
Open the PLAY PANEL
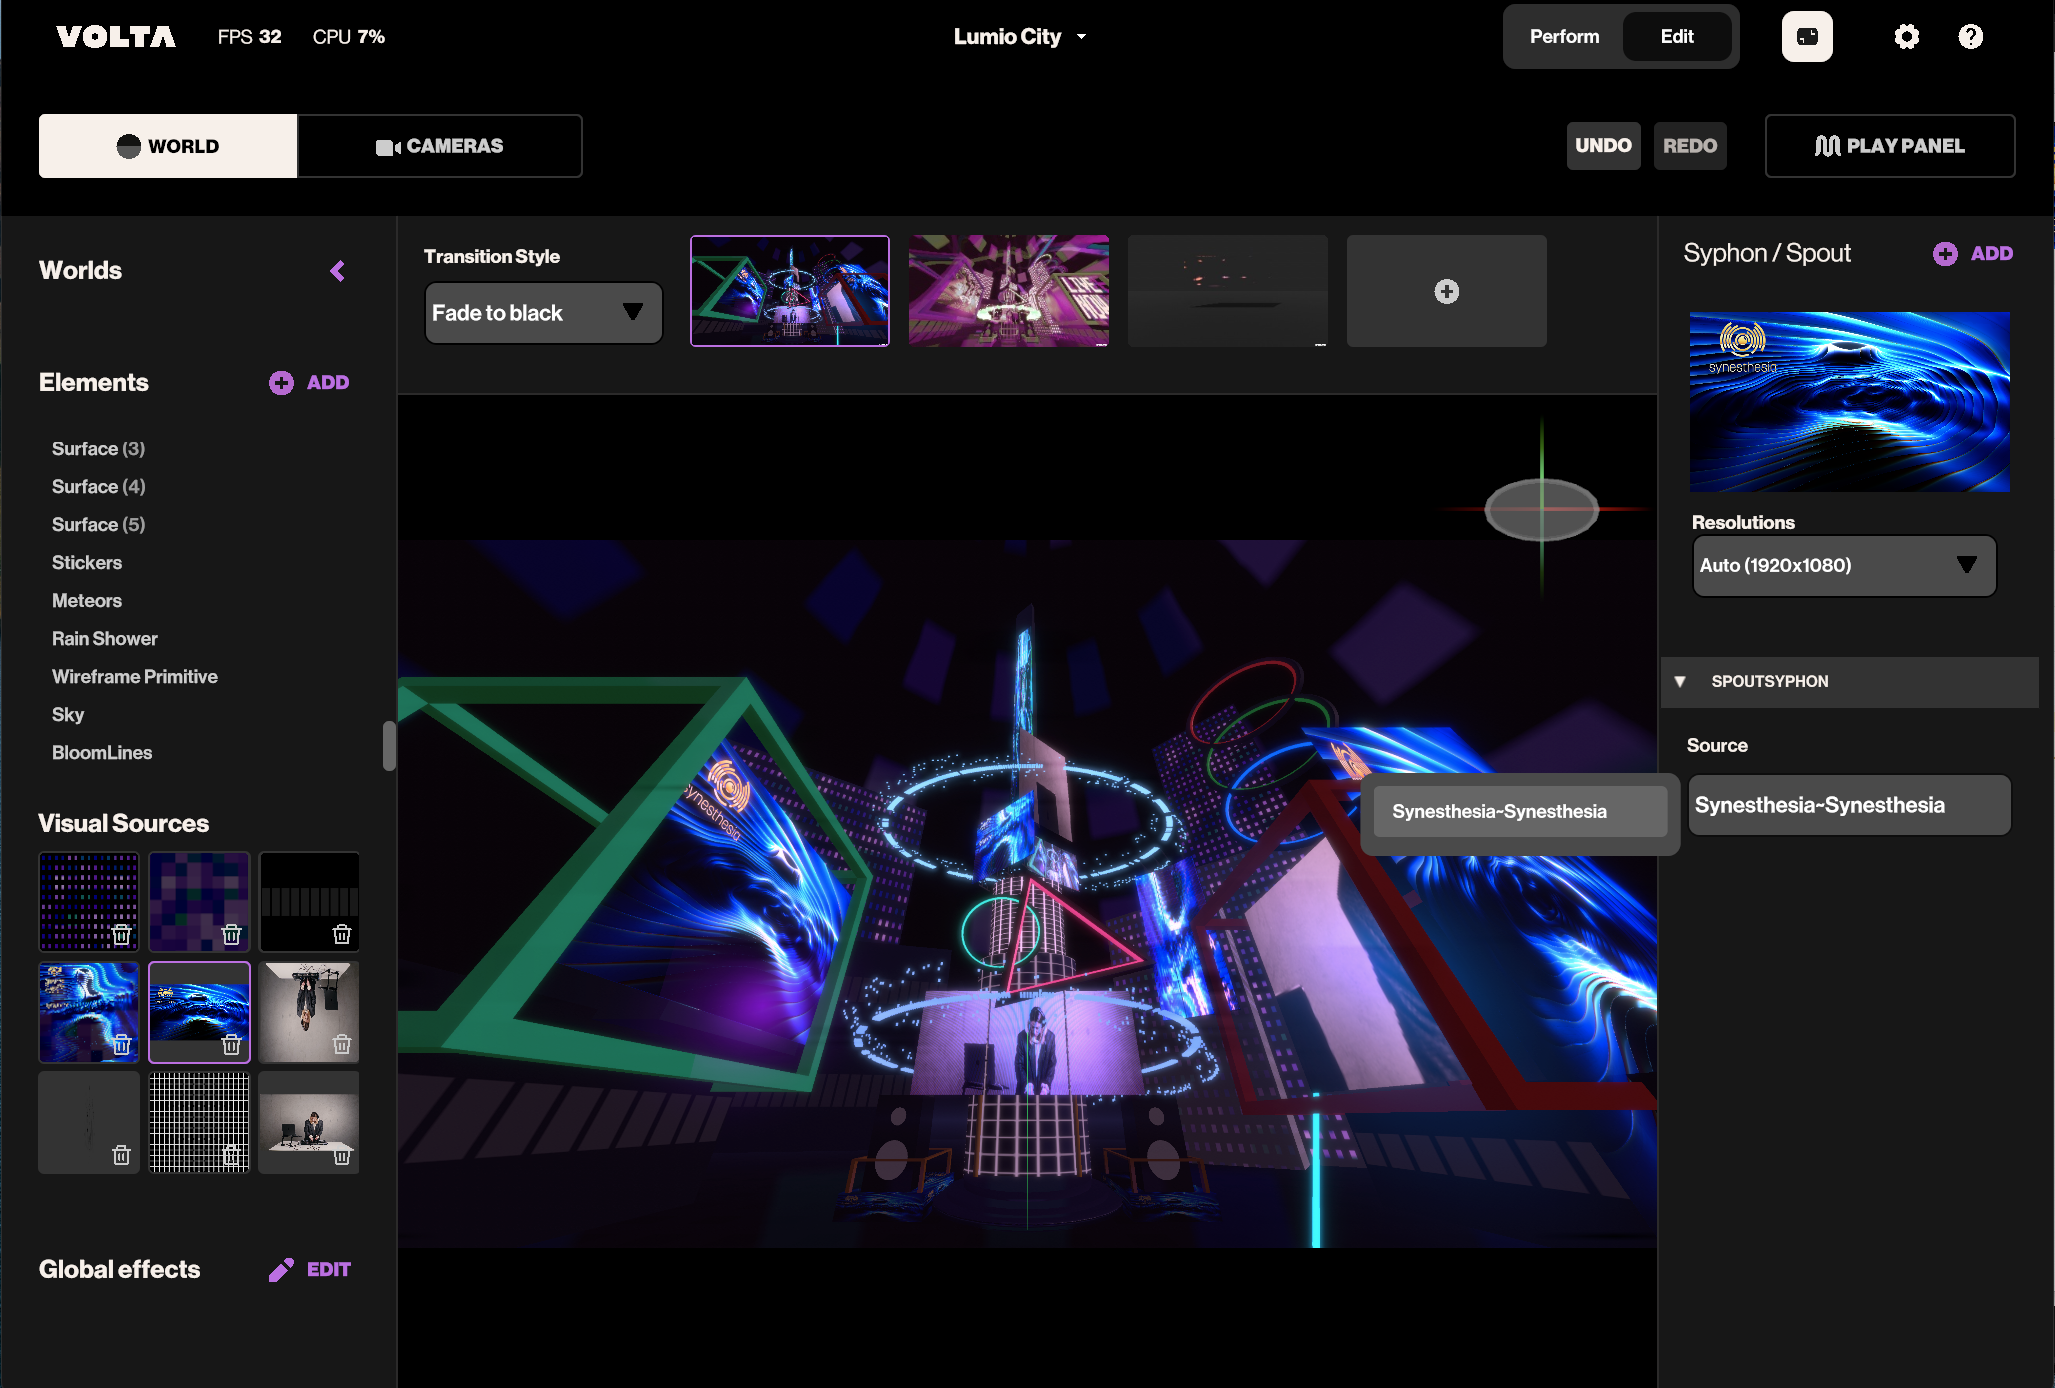(1889, 146)
